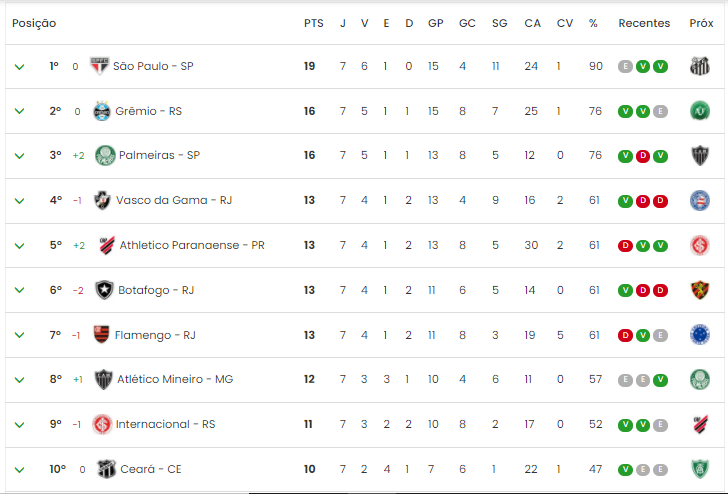
Task: Click the Botafogo star shield crest
Action: 104,290
